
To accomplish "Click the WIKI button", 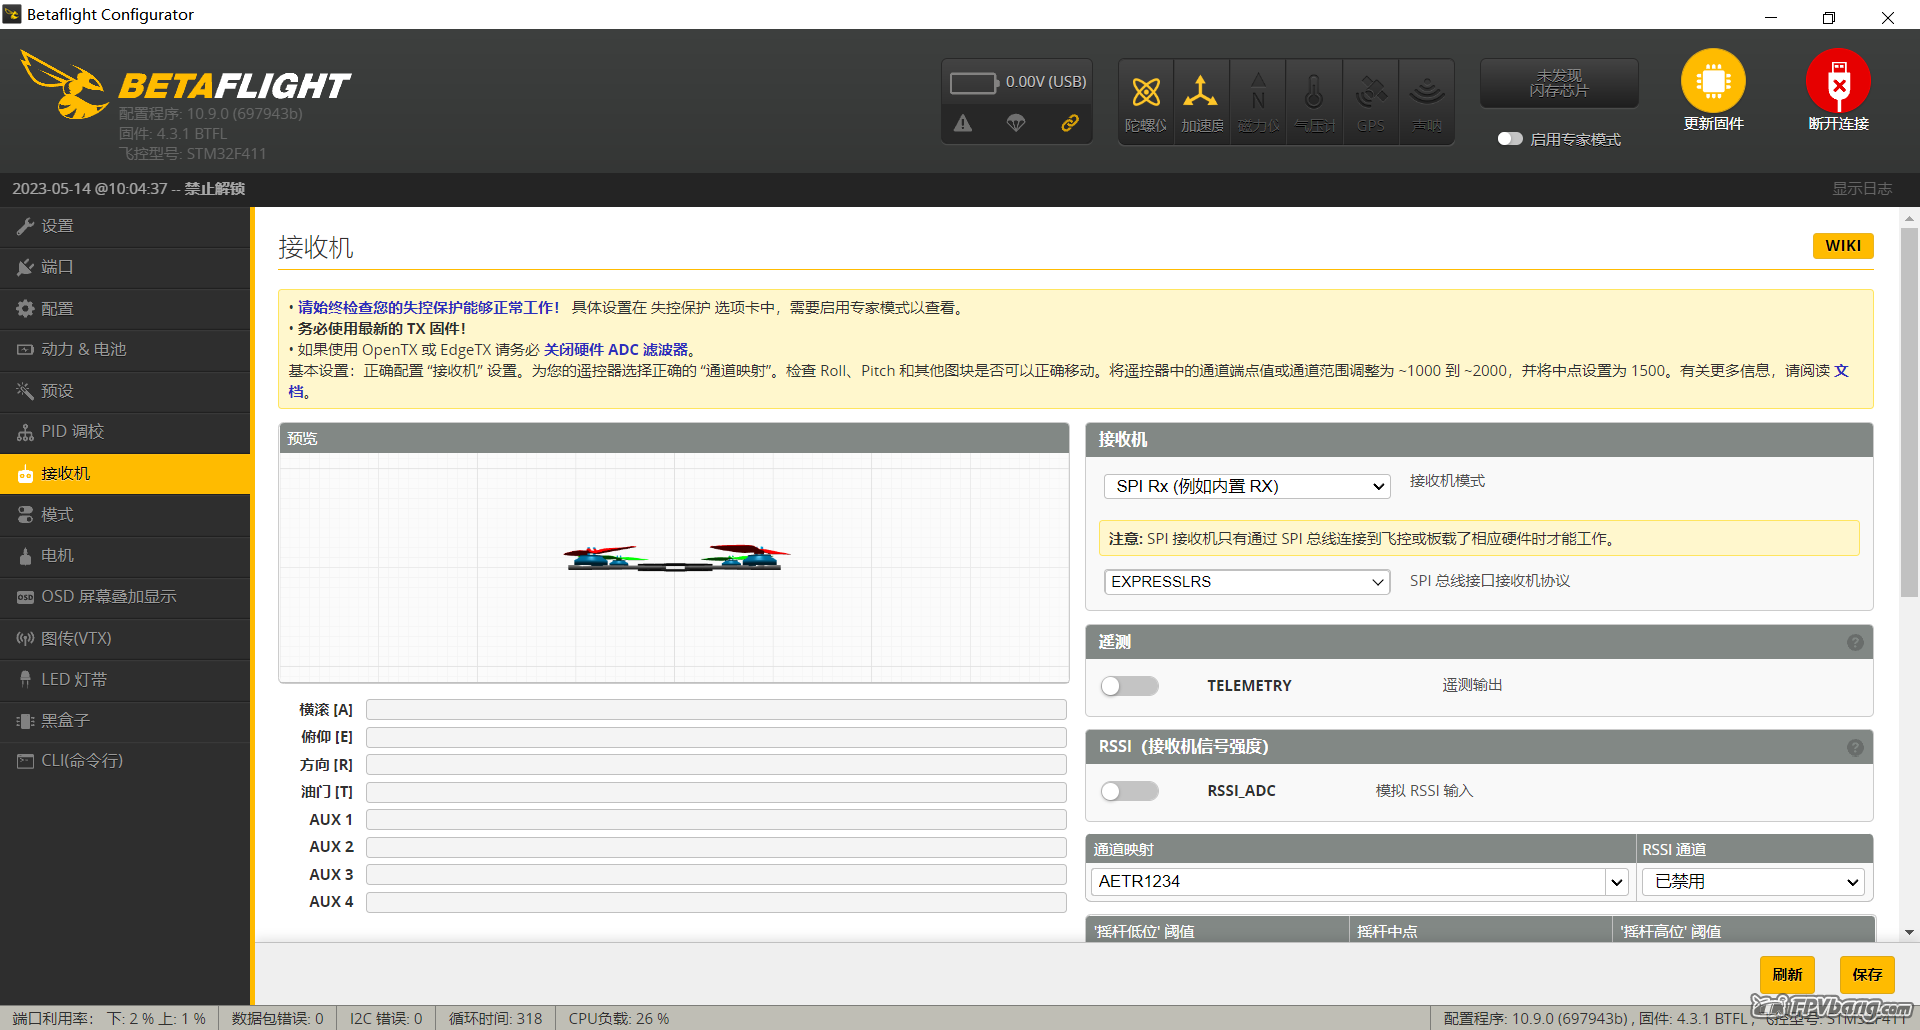I will [x=1843, y=246].
